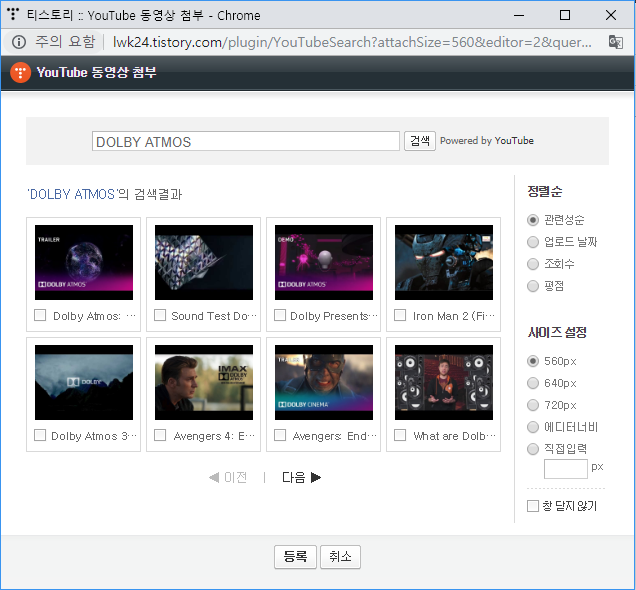636x590 pixels.
Task: Click the Tistory favicon in title bar
Action: coord(13,14)
